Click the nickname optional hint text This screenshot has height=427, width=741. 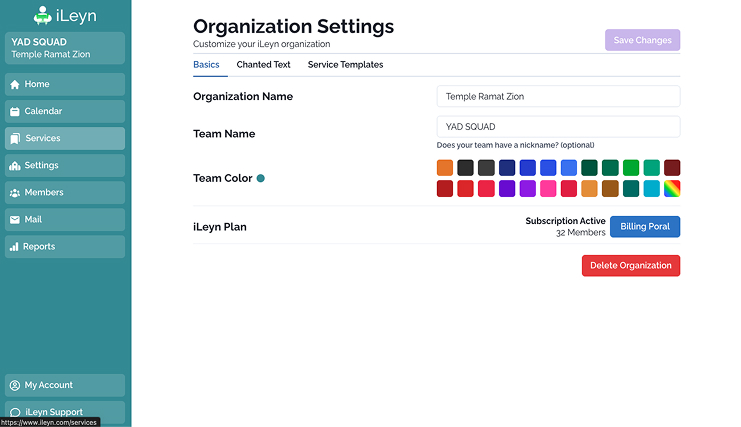515,145
